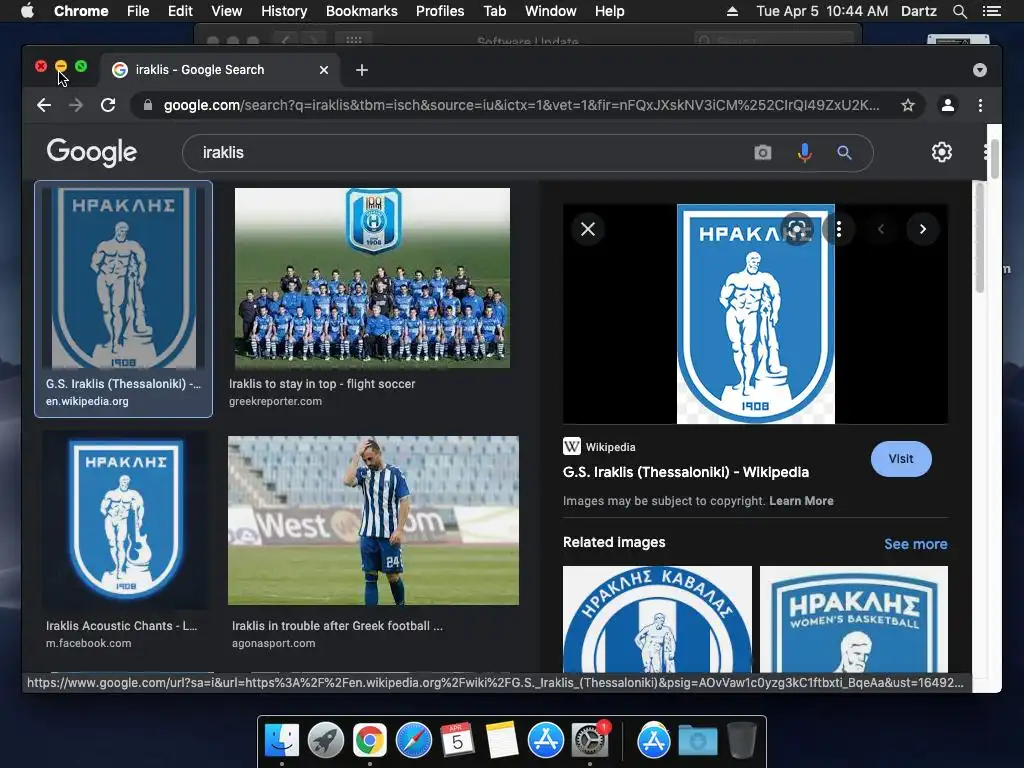Visit the Wikipedia page
Viewport: 1024px width, 768px height.
coord(901,459)
